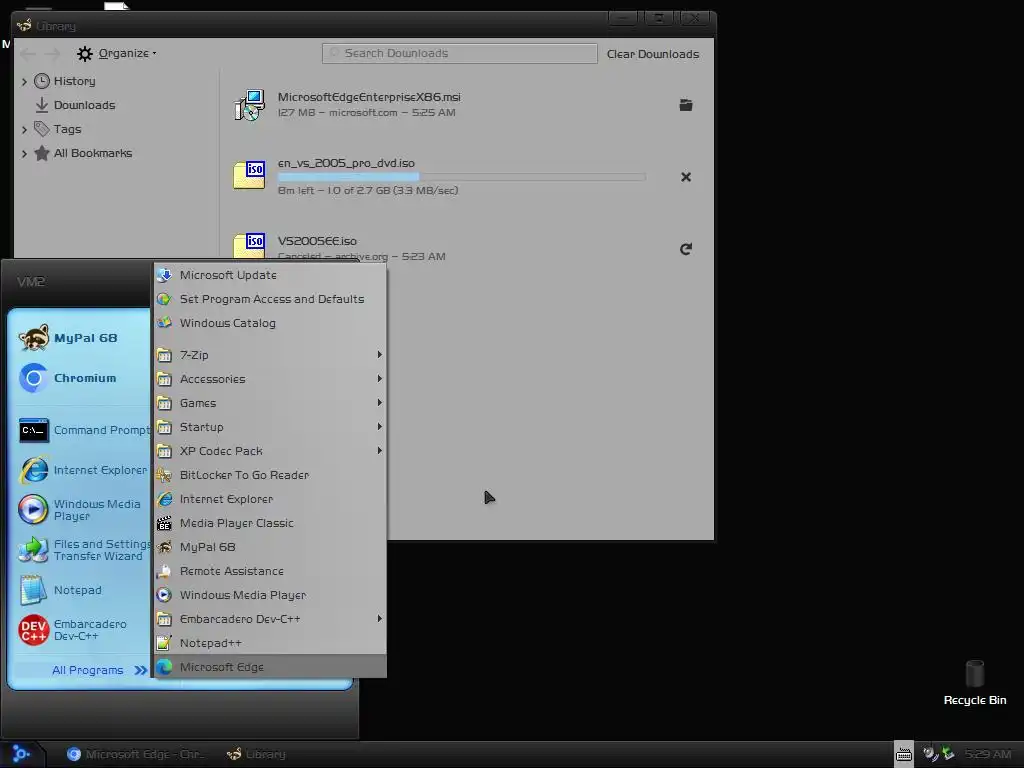Expand the All Bookmarks tree item

[24, 153]
